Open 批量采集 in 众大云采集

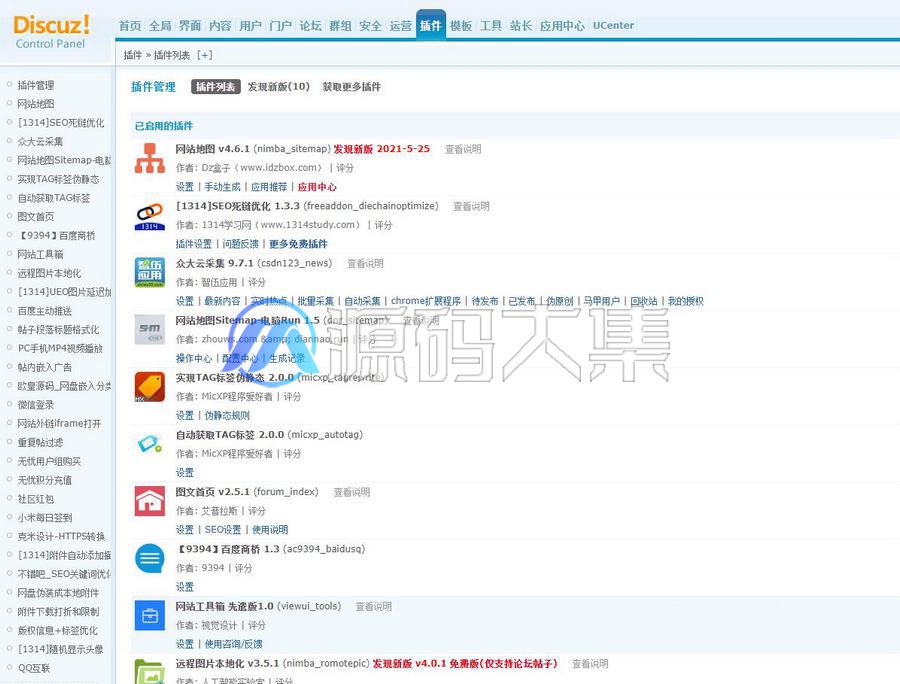316,301
